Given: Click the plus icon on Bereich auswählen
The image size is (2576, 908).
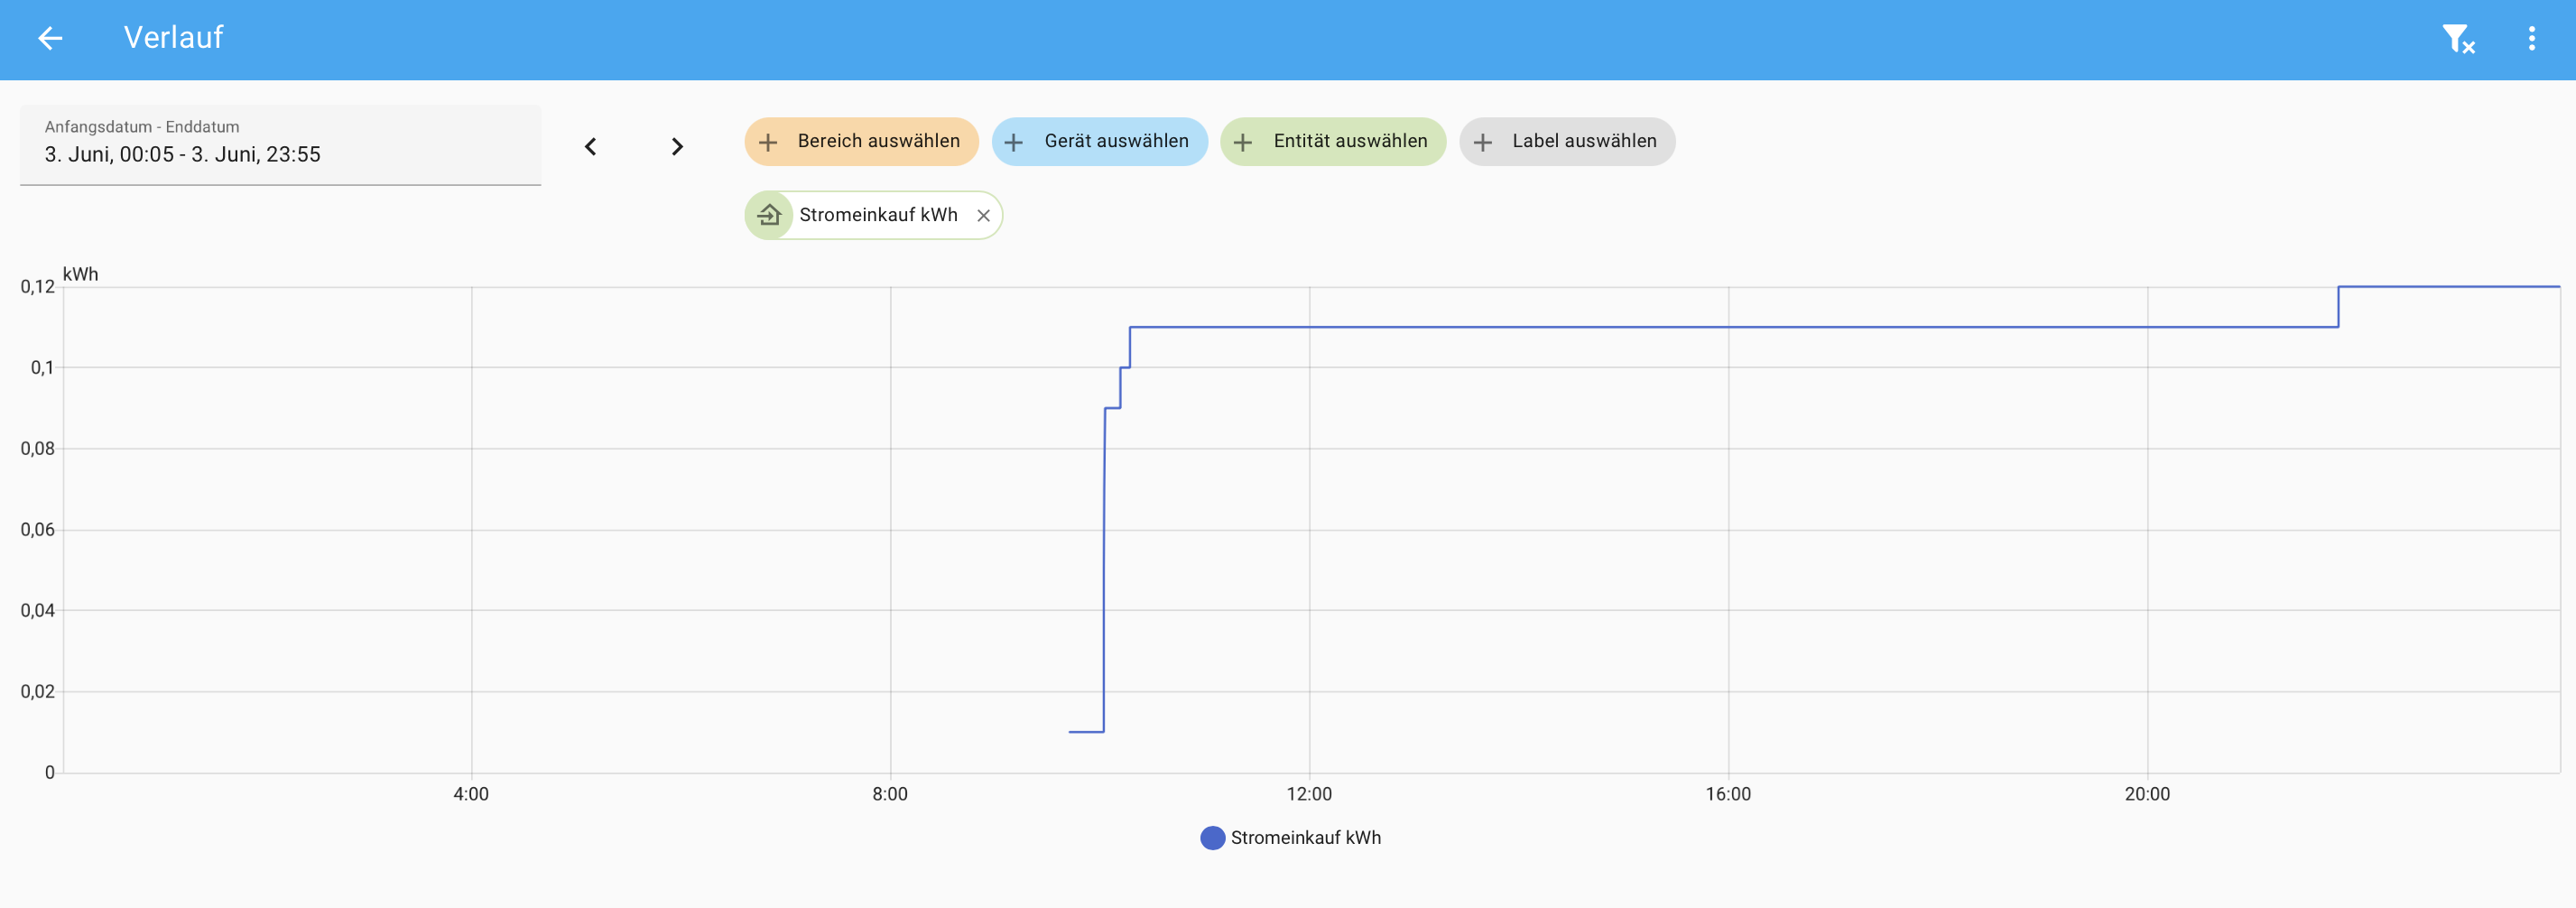Looking at the screenshot, I should click(768, 142).
